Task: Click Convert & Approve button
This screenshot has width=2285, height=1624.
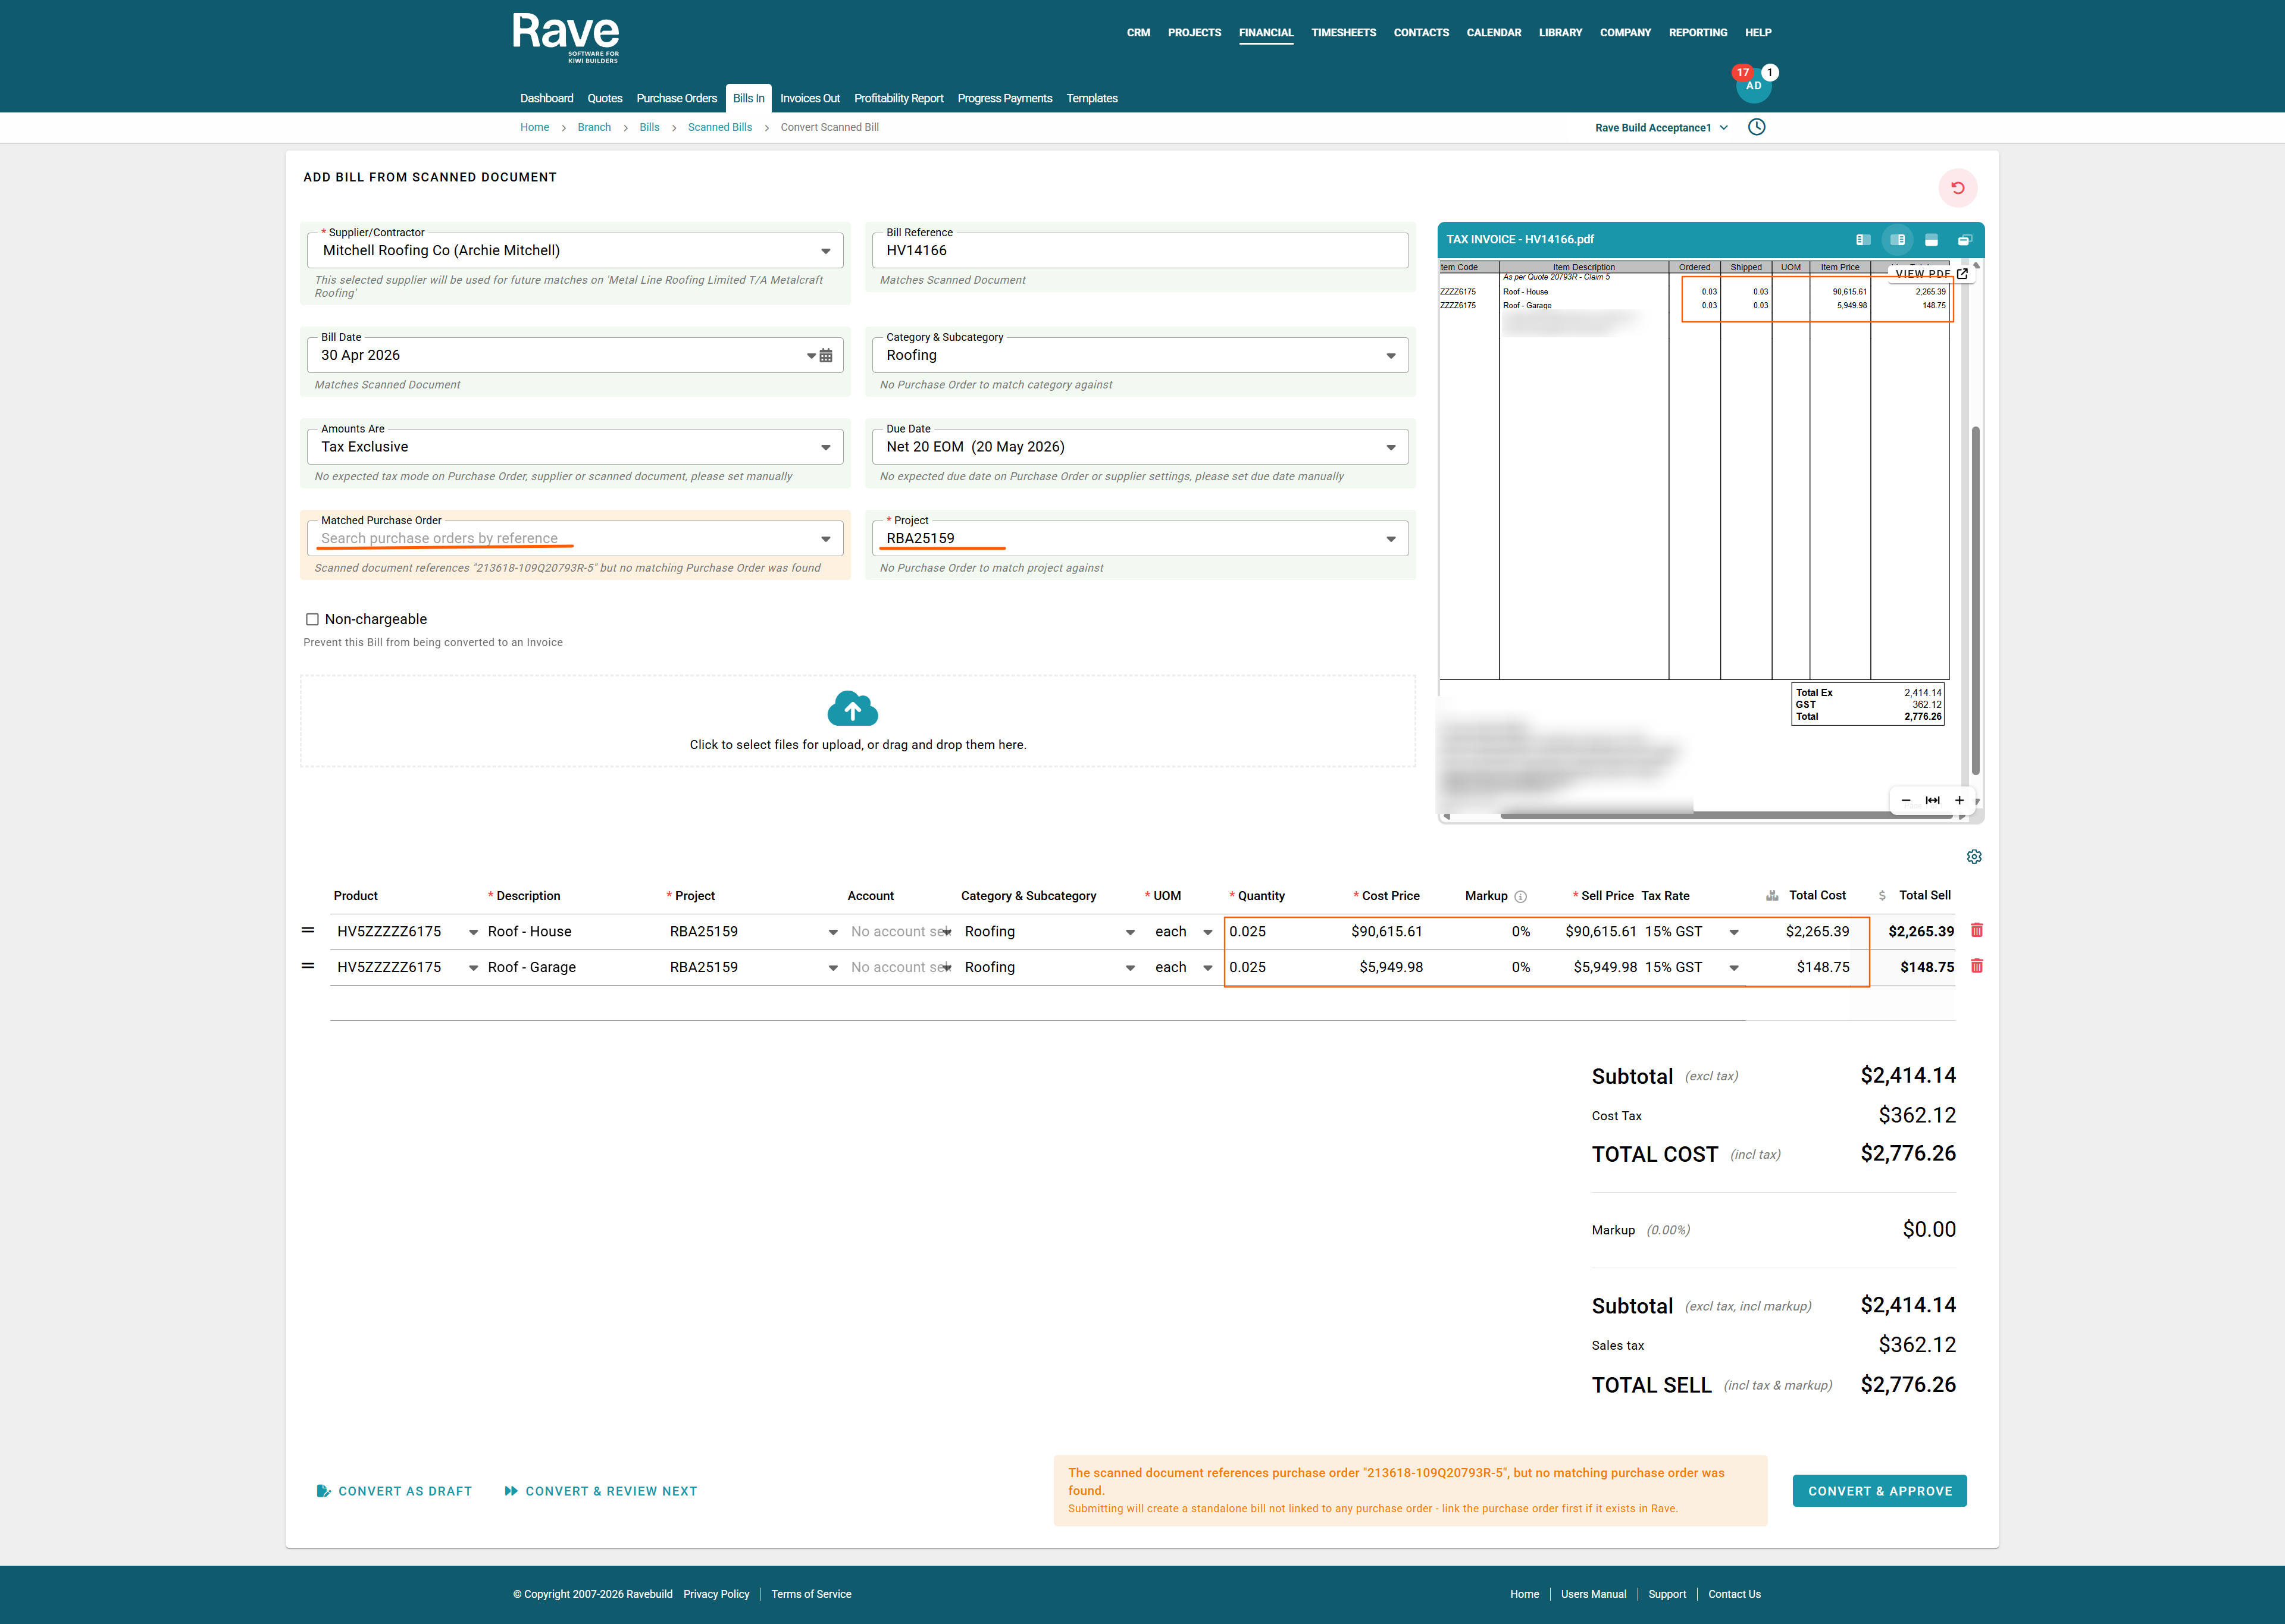Action: coord(1879,1491)
